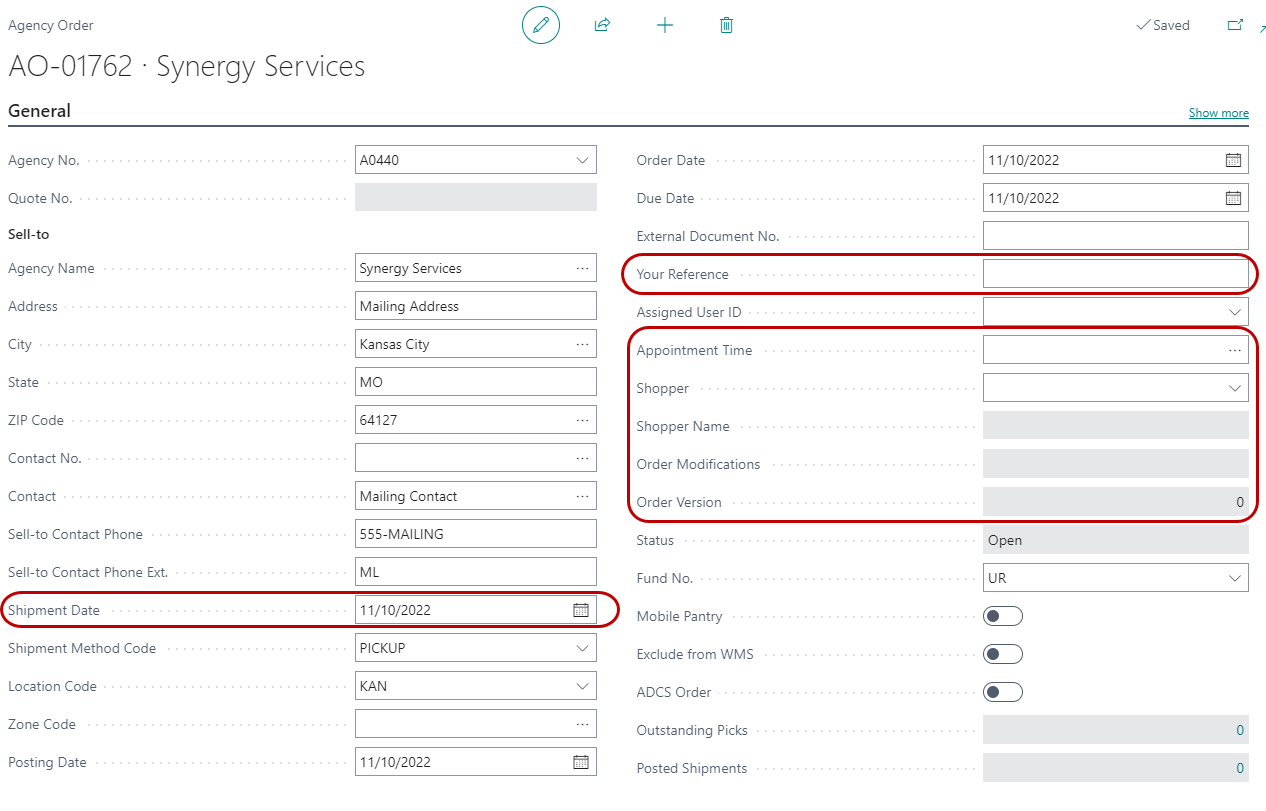Screen dimensions: 1266x811
Task: Open Agency Name lookup ellipsis button
Action: coord(582,268)
